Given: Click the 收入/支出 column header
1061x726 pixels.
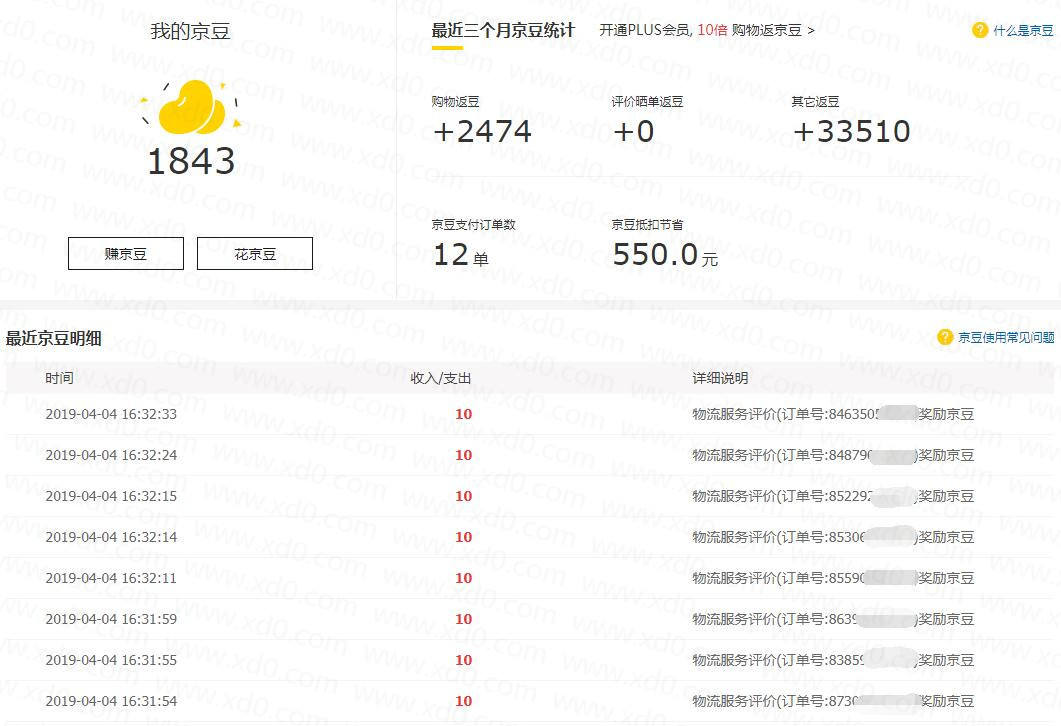Looking at the screenshot, I should coord(441,378).
